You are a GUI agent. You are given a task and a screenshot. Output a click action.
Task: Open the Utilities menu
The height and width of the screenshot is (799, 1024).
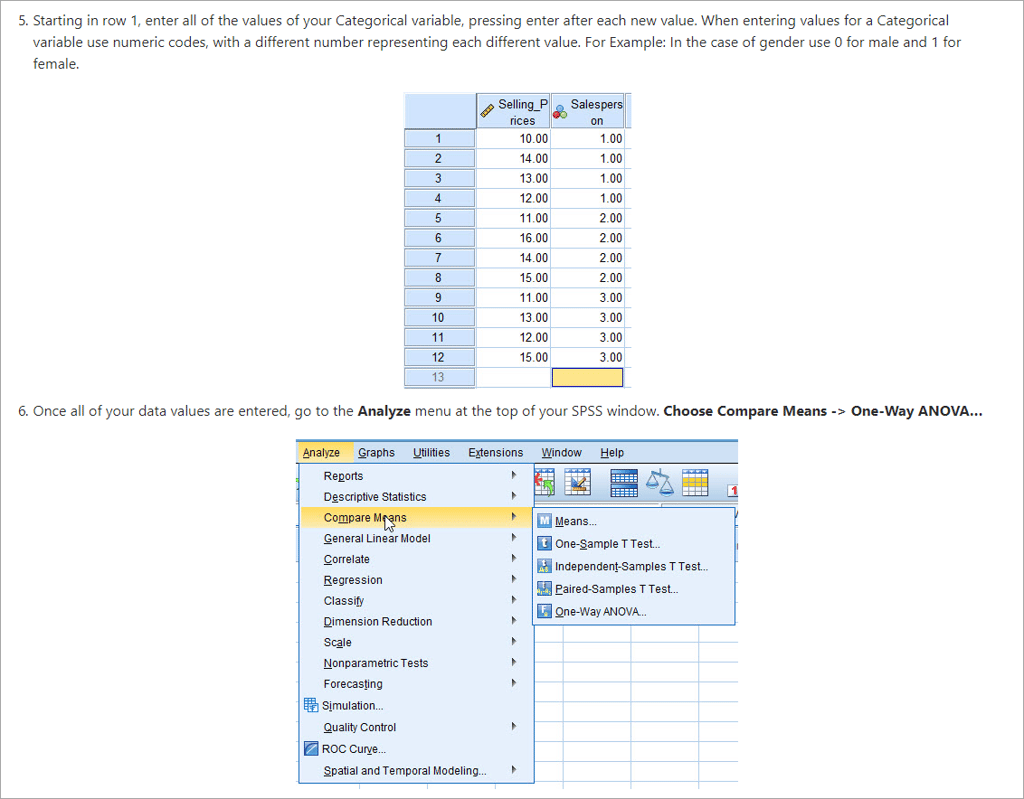(431, 453)
